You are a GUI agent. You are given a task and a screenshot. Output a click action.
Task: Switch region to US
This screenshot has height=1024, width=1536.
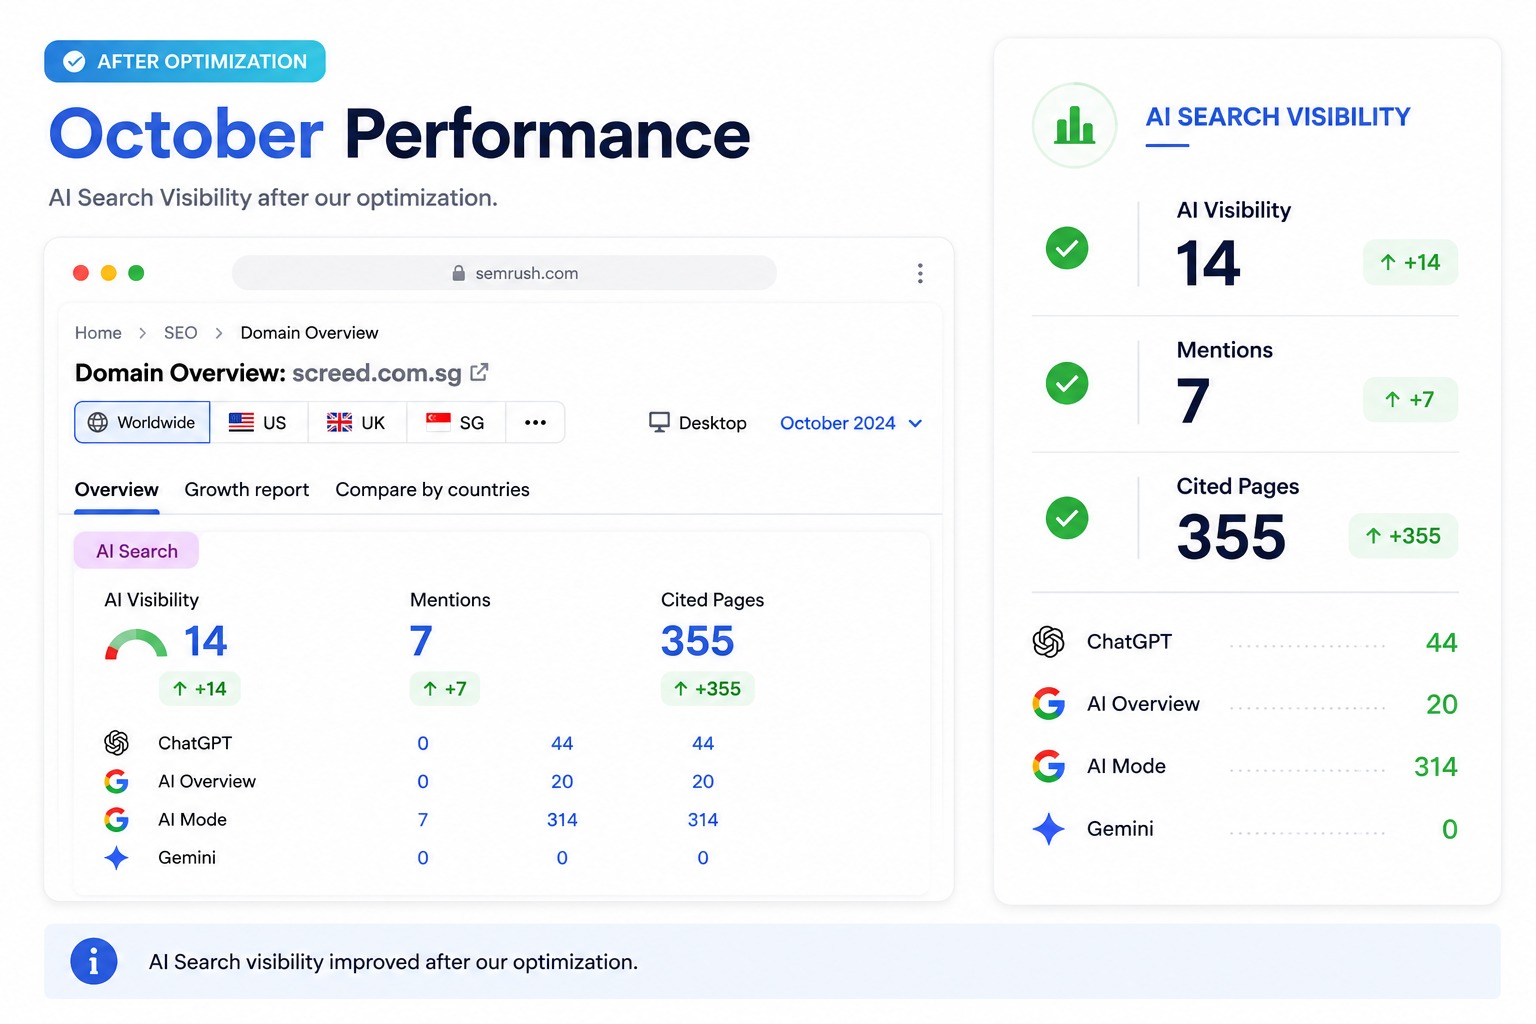(x=259, y=422)
